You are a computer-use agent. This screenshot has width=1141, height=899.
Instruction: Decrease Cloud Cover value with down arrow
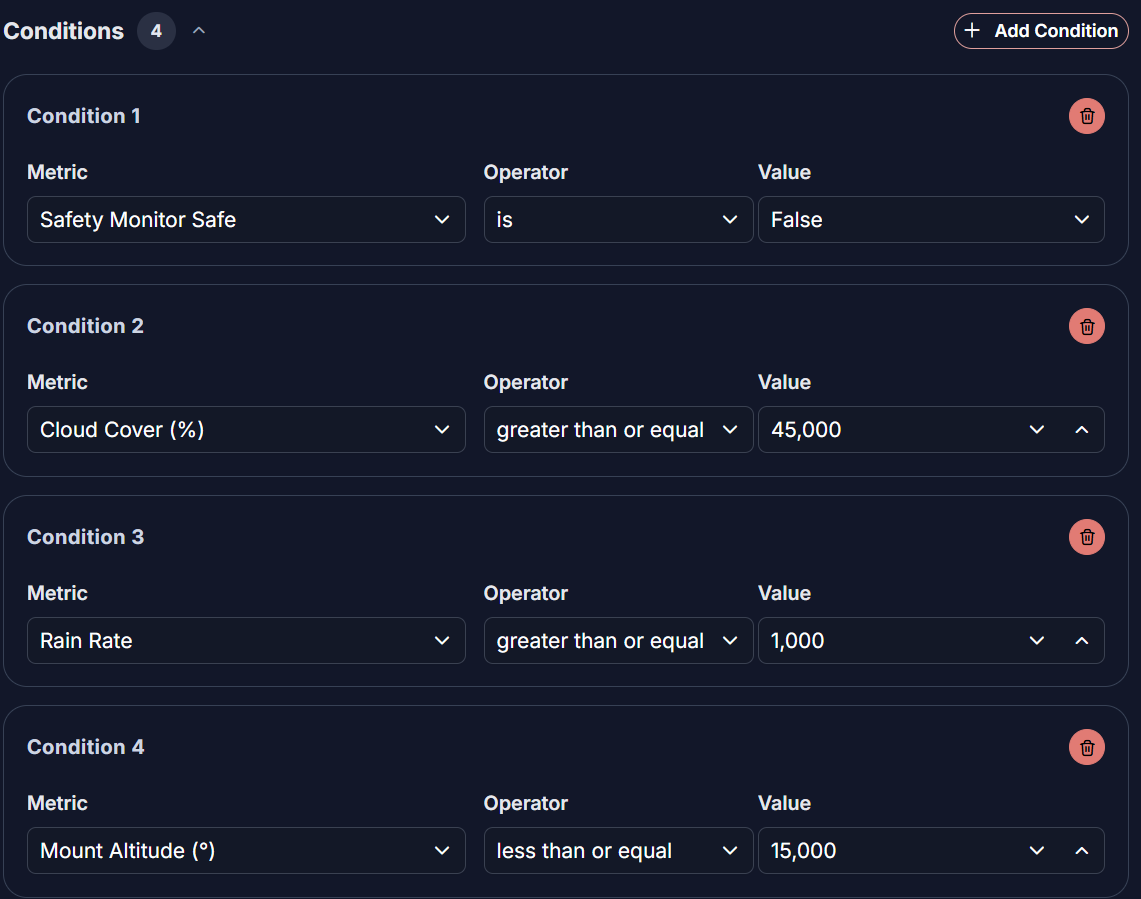point(1037,430)
